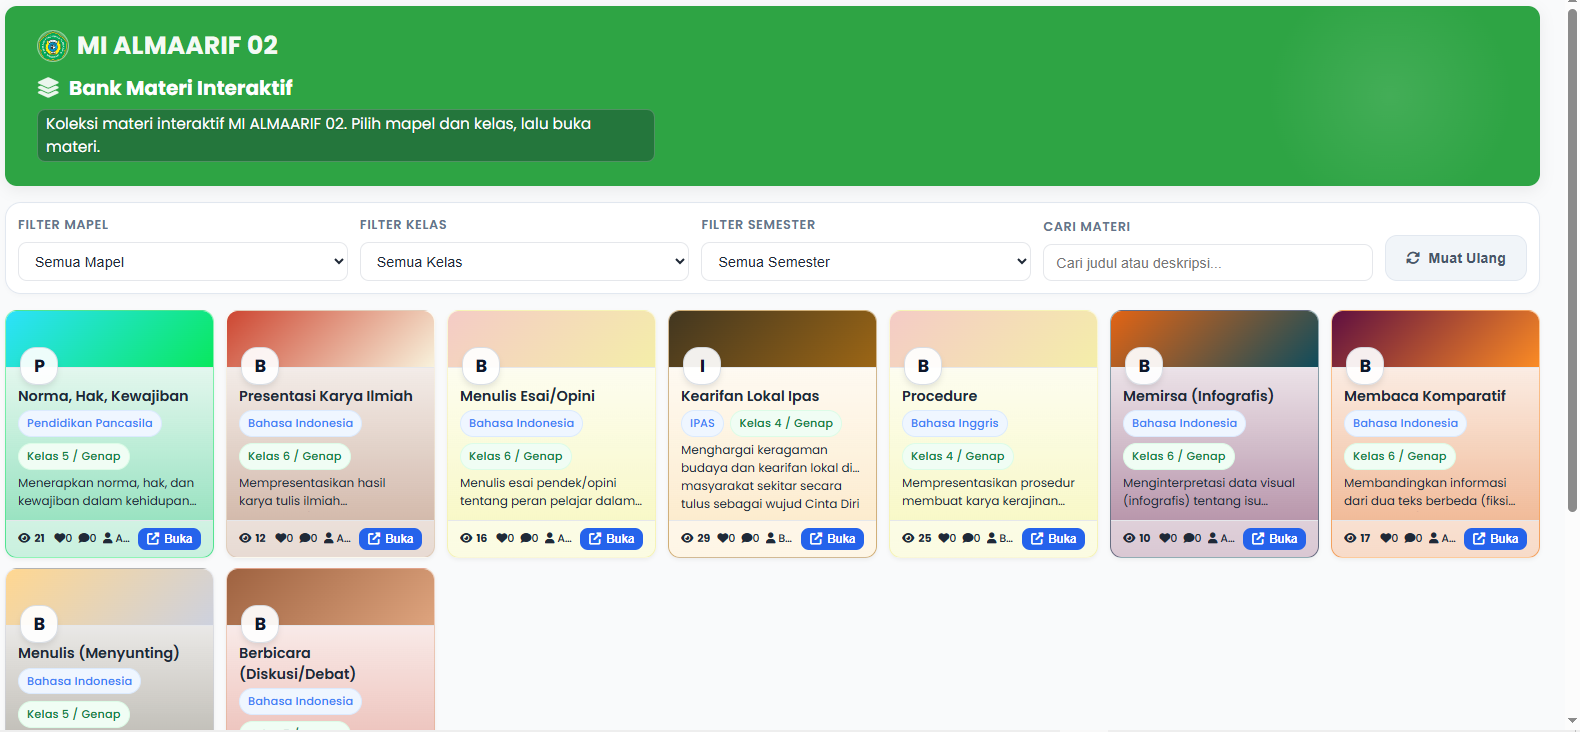Click heart icon on Kearifan Lokal Ipas card

tap(722, 538)
